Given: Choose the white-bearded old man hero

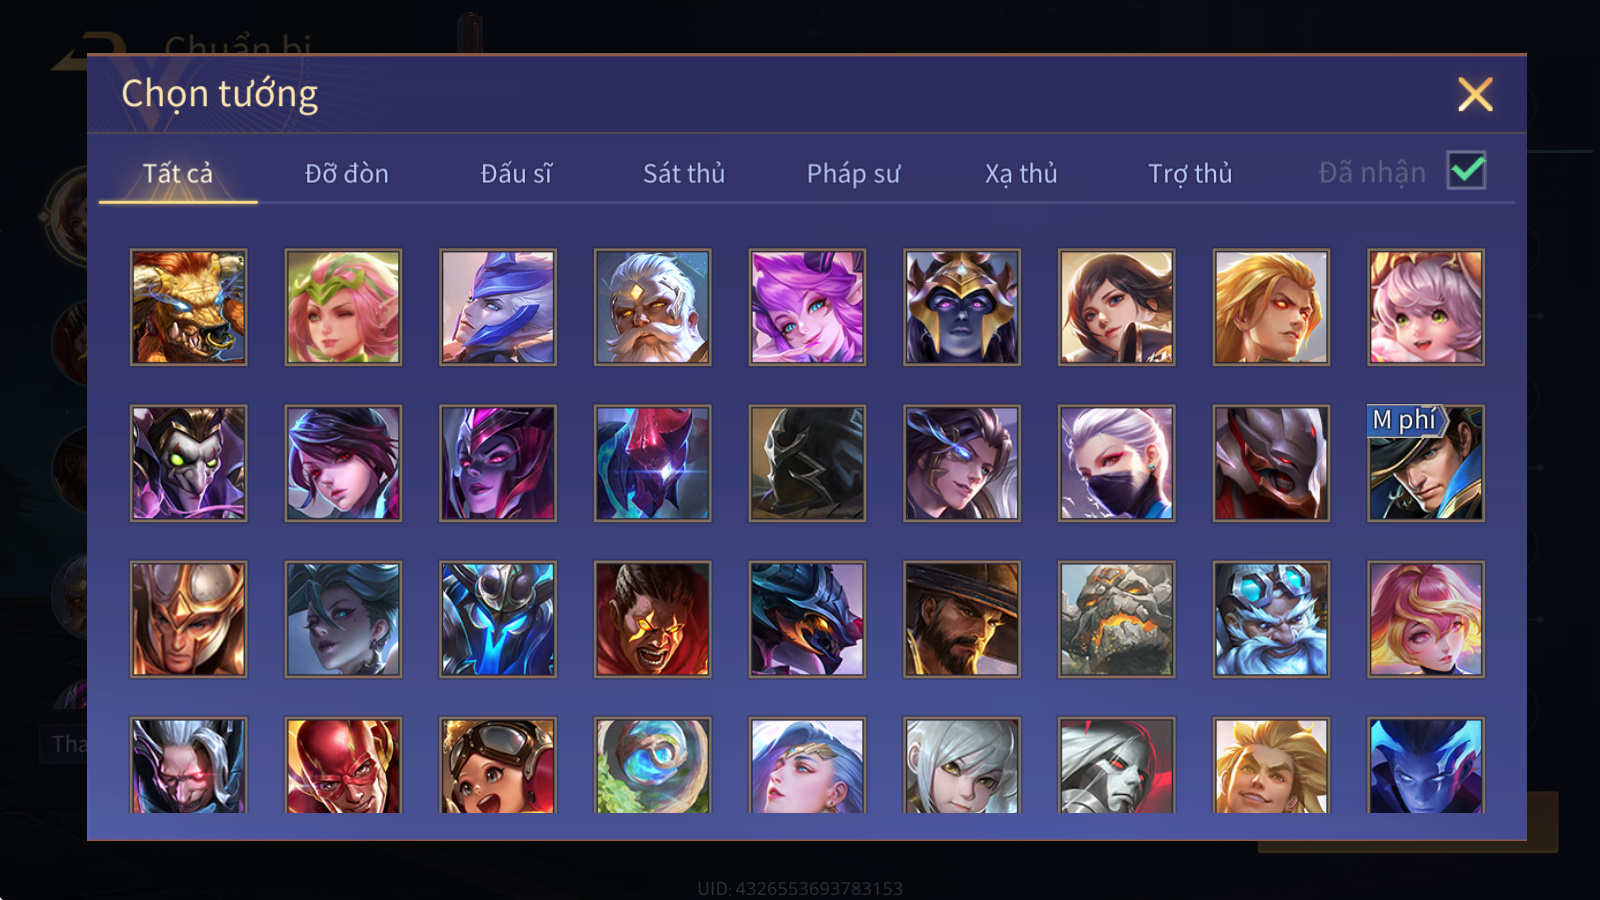Looking at the screenshot, I should pyautogui.click(x=652, y=307).
